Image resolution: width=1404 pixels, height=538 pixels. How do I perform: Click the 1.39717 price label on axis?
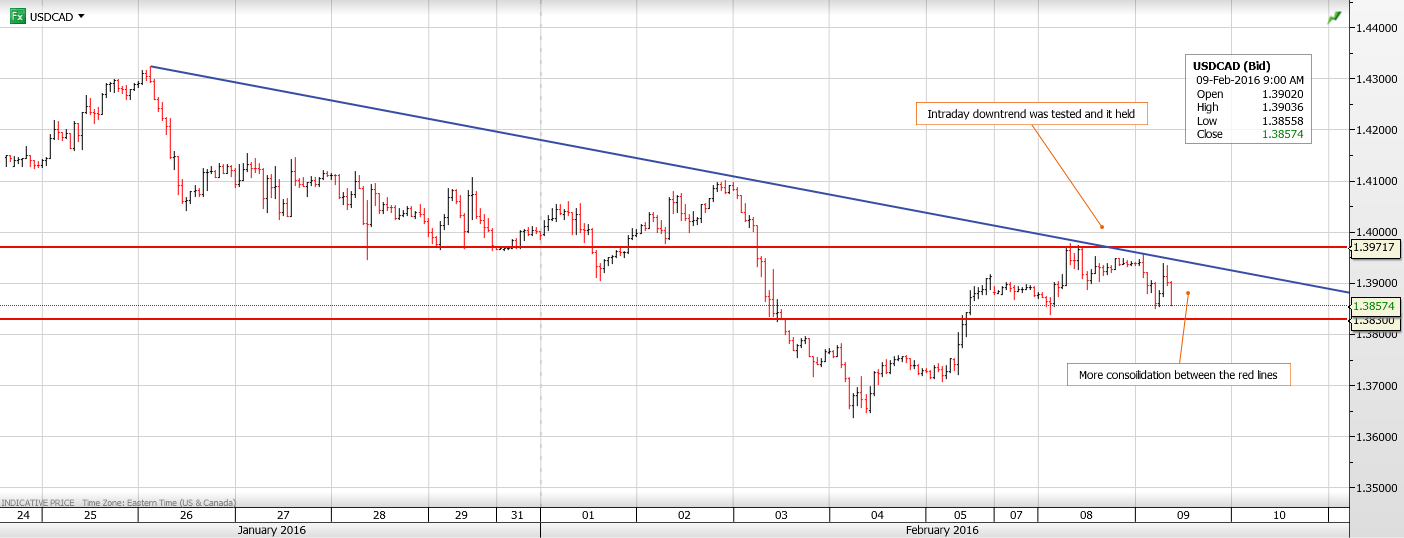(x=1375, y=246)
